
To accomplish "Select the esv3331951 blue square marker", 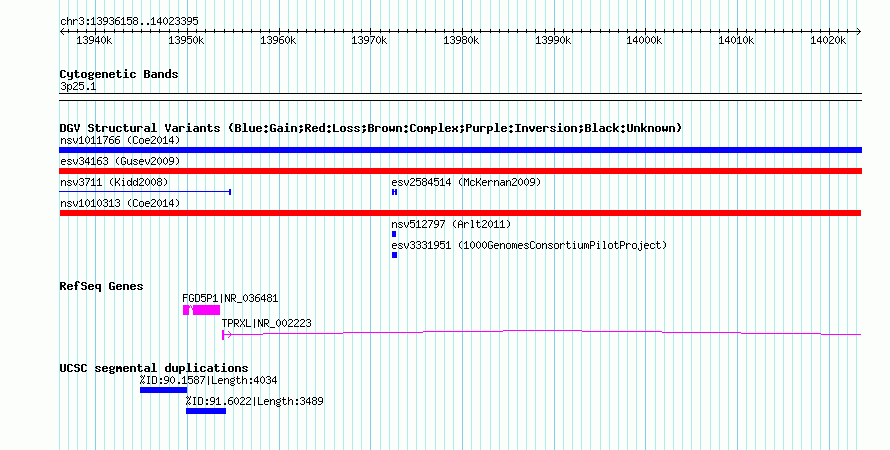I will coord(394,255).
